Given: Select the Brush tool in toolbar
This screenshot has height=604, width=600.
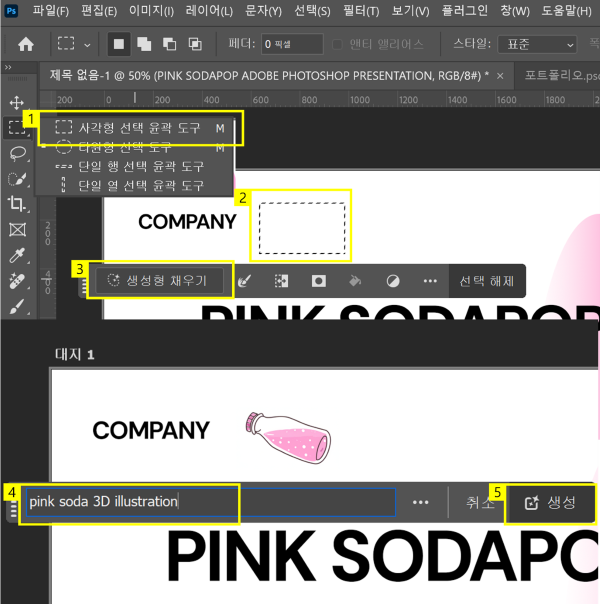Looking at the screenshot, I should click(17, 306).
